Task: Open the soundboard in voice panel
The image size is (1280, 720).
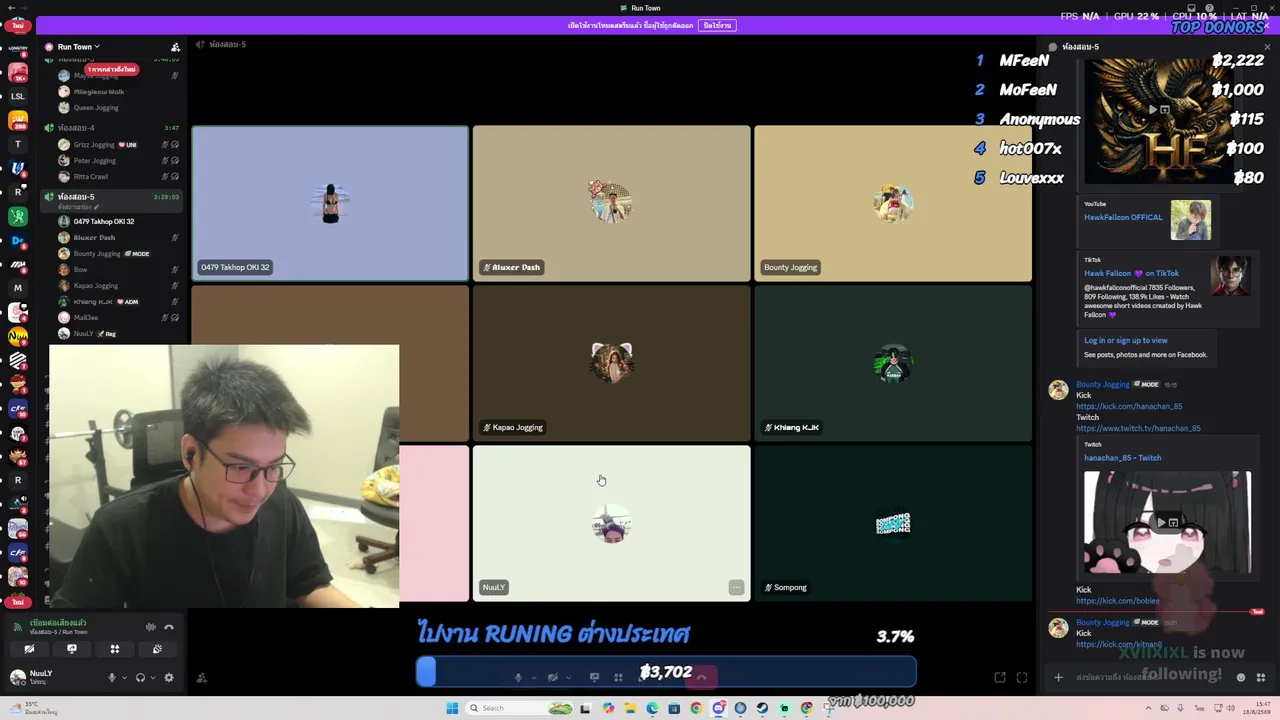Action: (157, 649)
